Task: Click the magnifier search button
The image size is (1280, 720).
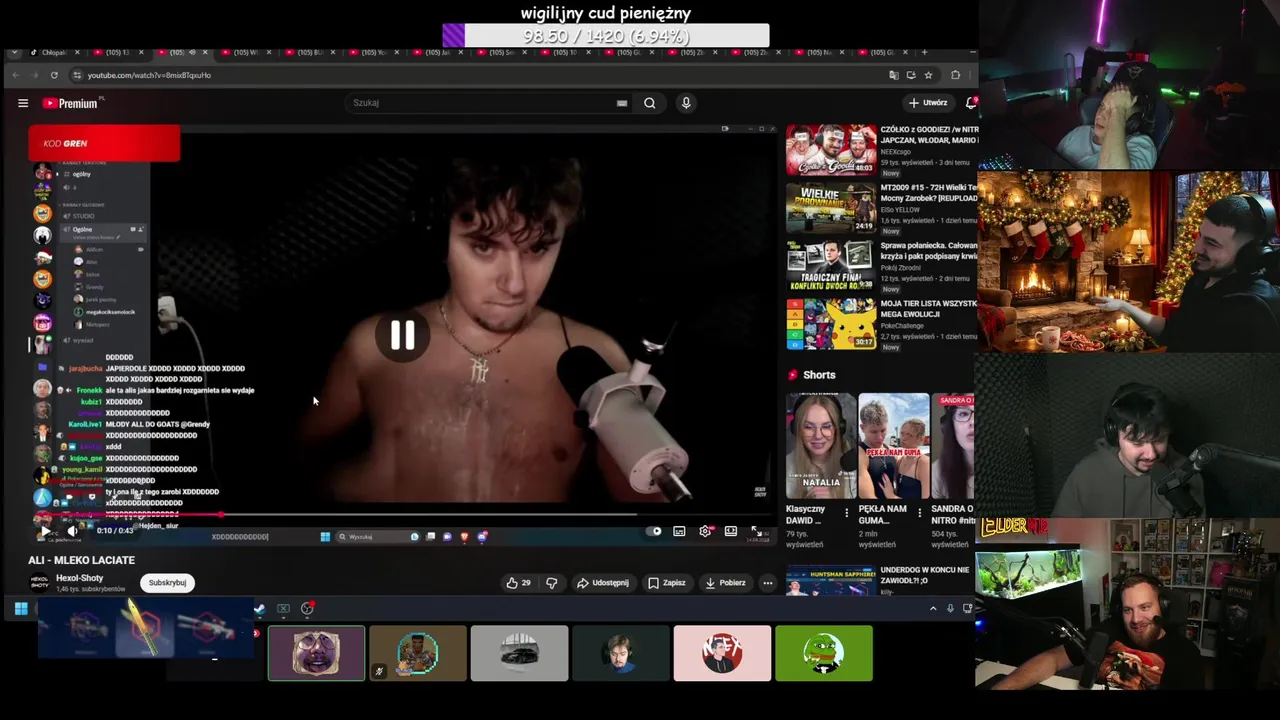Action: pyautogui.click(x=650, y=103)
